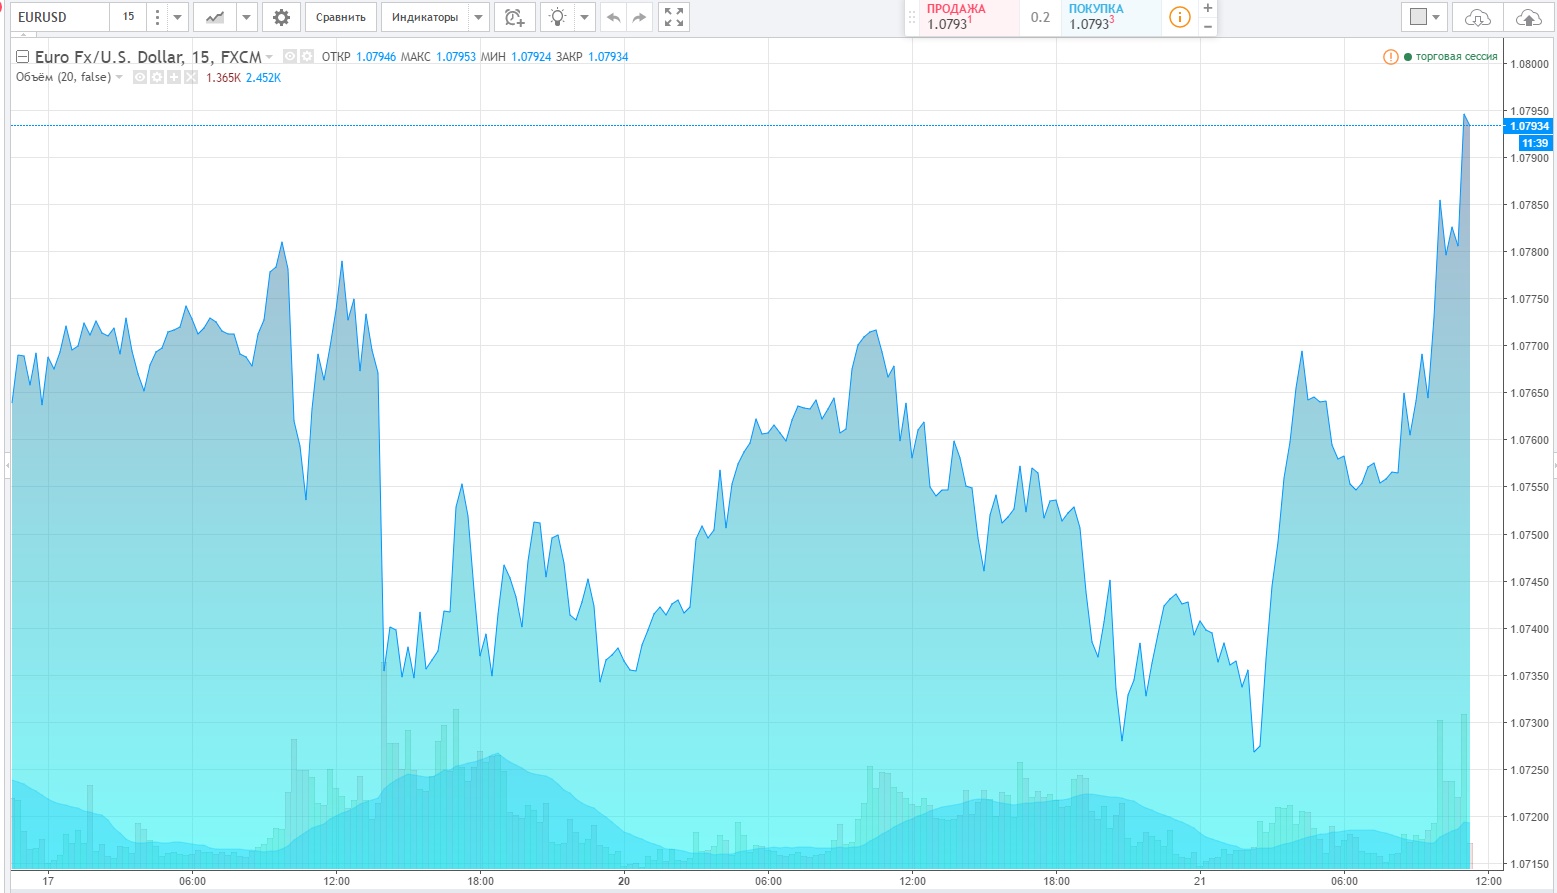Click the 0.2 value in the trading panel
Image resolution: width=1557 pixels, height=893 pixels.
[x=1040, y=17]
